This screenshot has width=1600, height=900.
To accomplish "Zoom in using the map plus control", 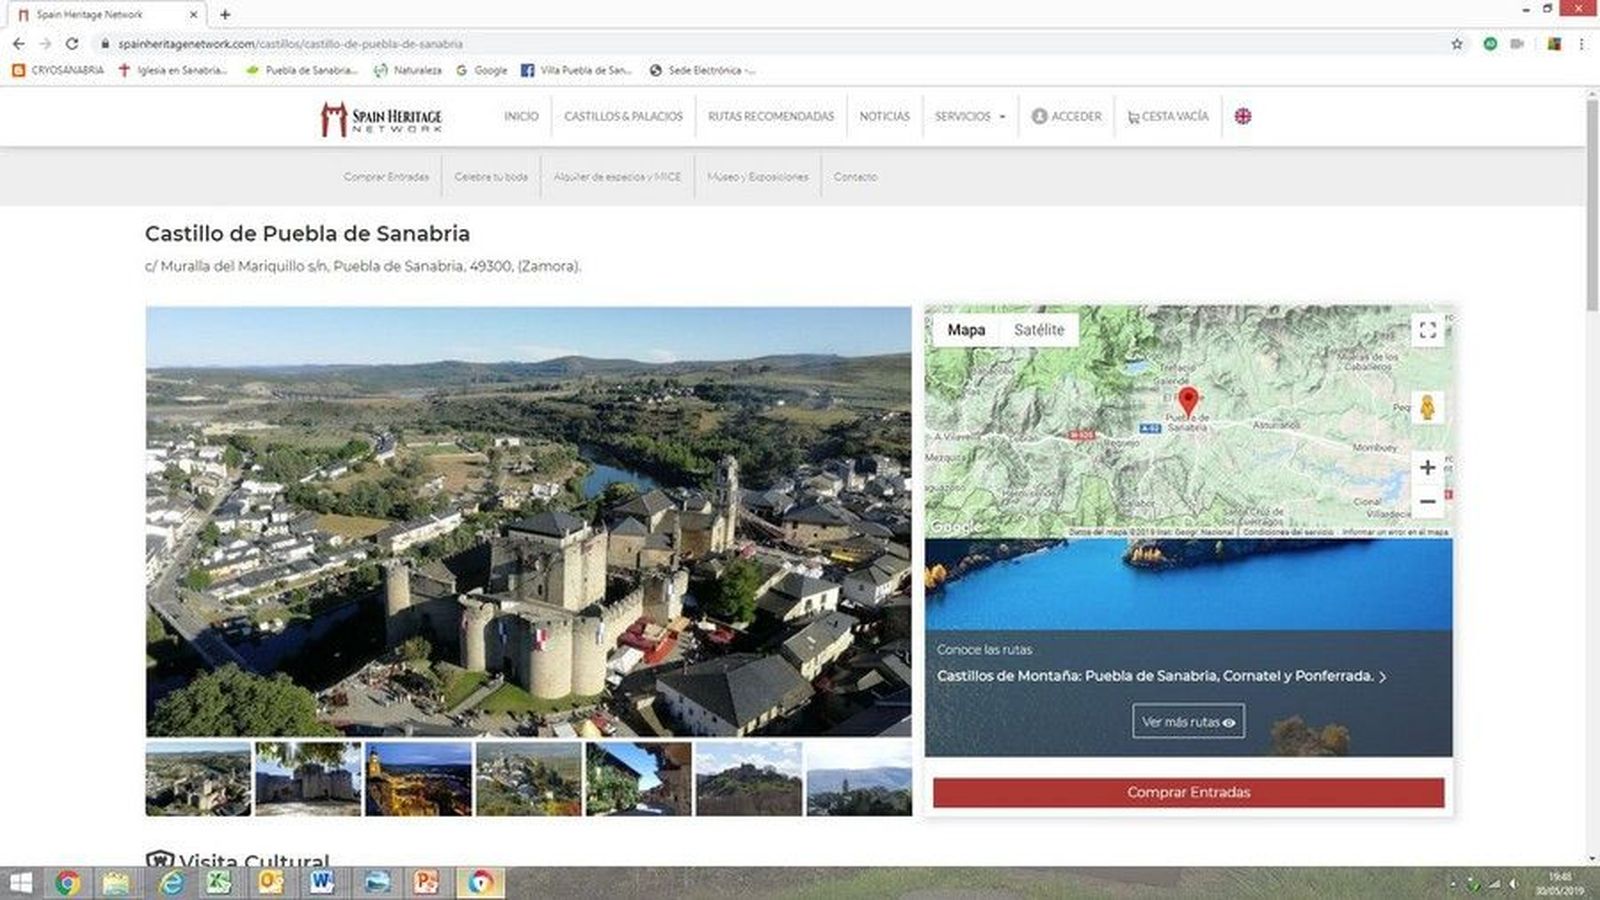I will pos(1428,466).
